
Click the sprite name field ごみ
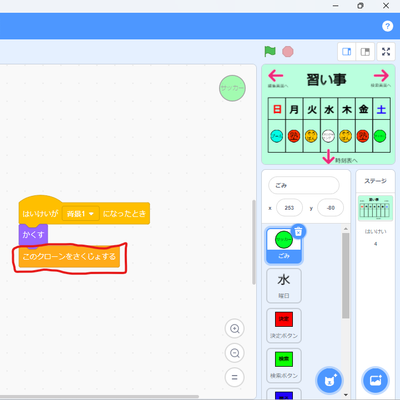(304, 185)
